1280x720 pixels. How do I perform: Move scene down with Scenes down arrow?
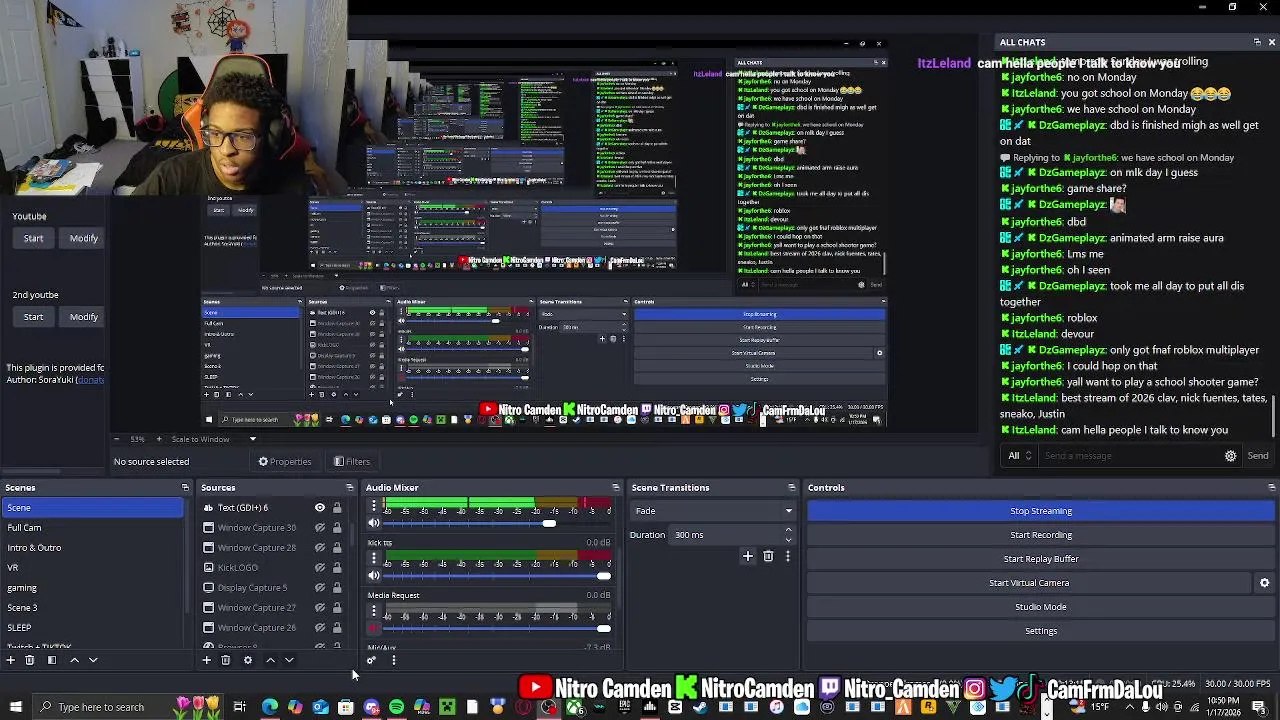point(93,660)
